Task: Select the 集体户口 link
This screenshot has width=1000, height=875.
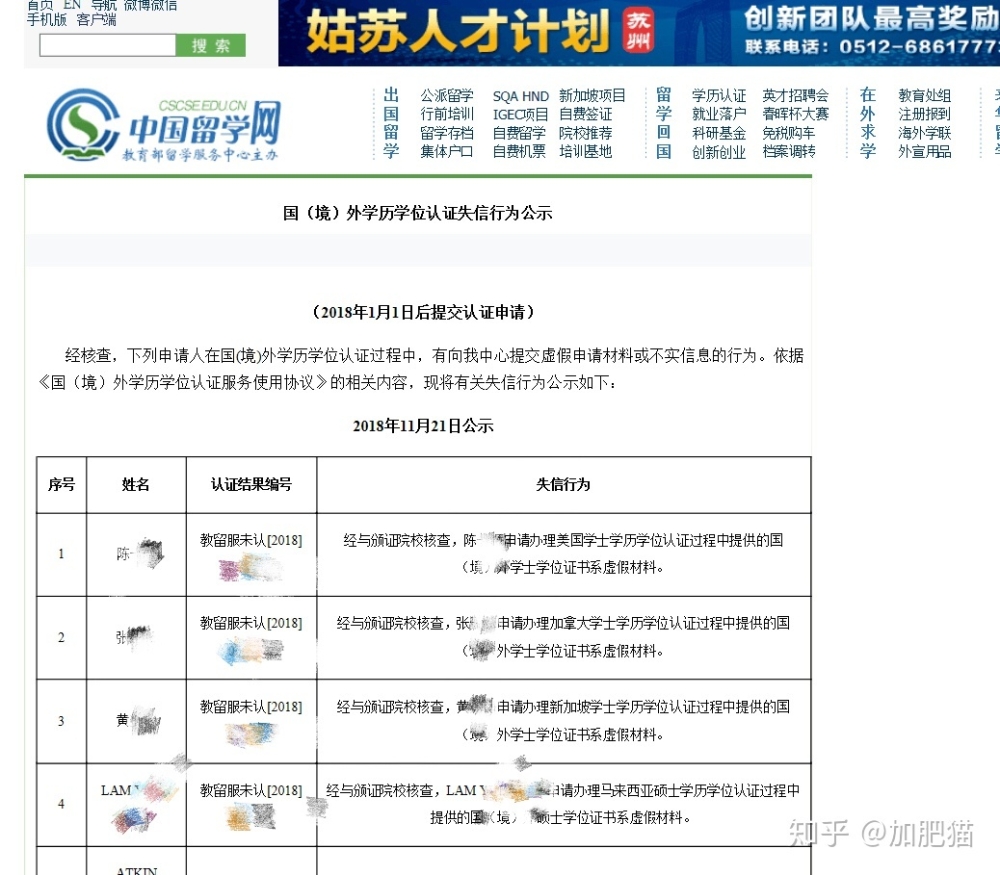Action: (446, 151)
